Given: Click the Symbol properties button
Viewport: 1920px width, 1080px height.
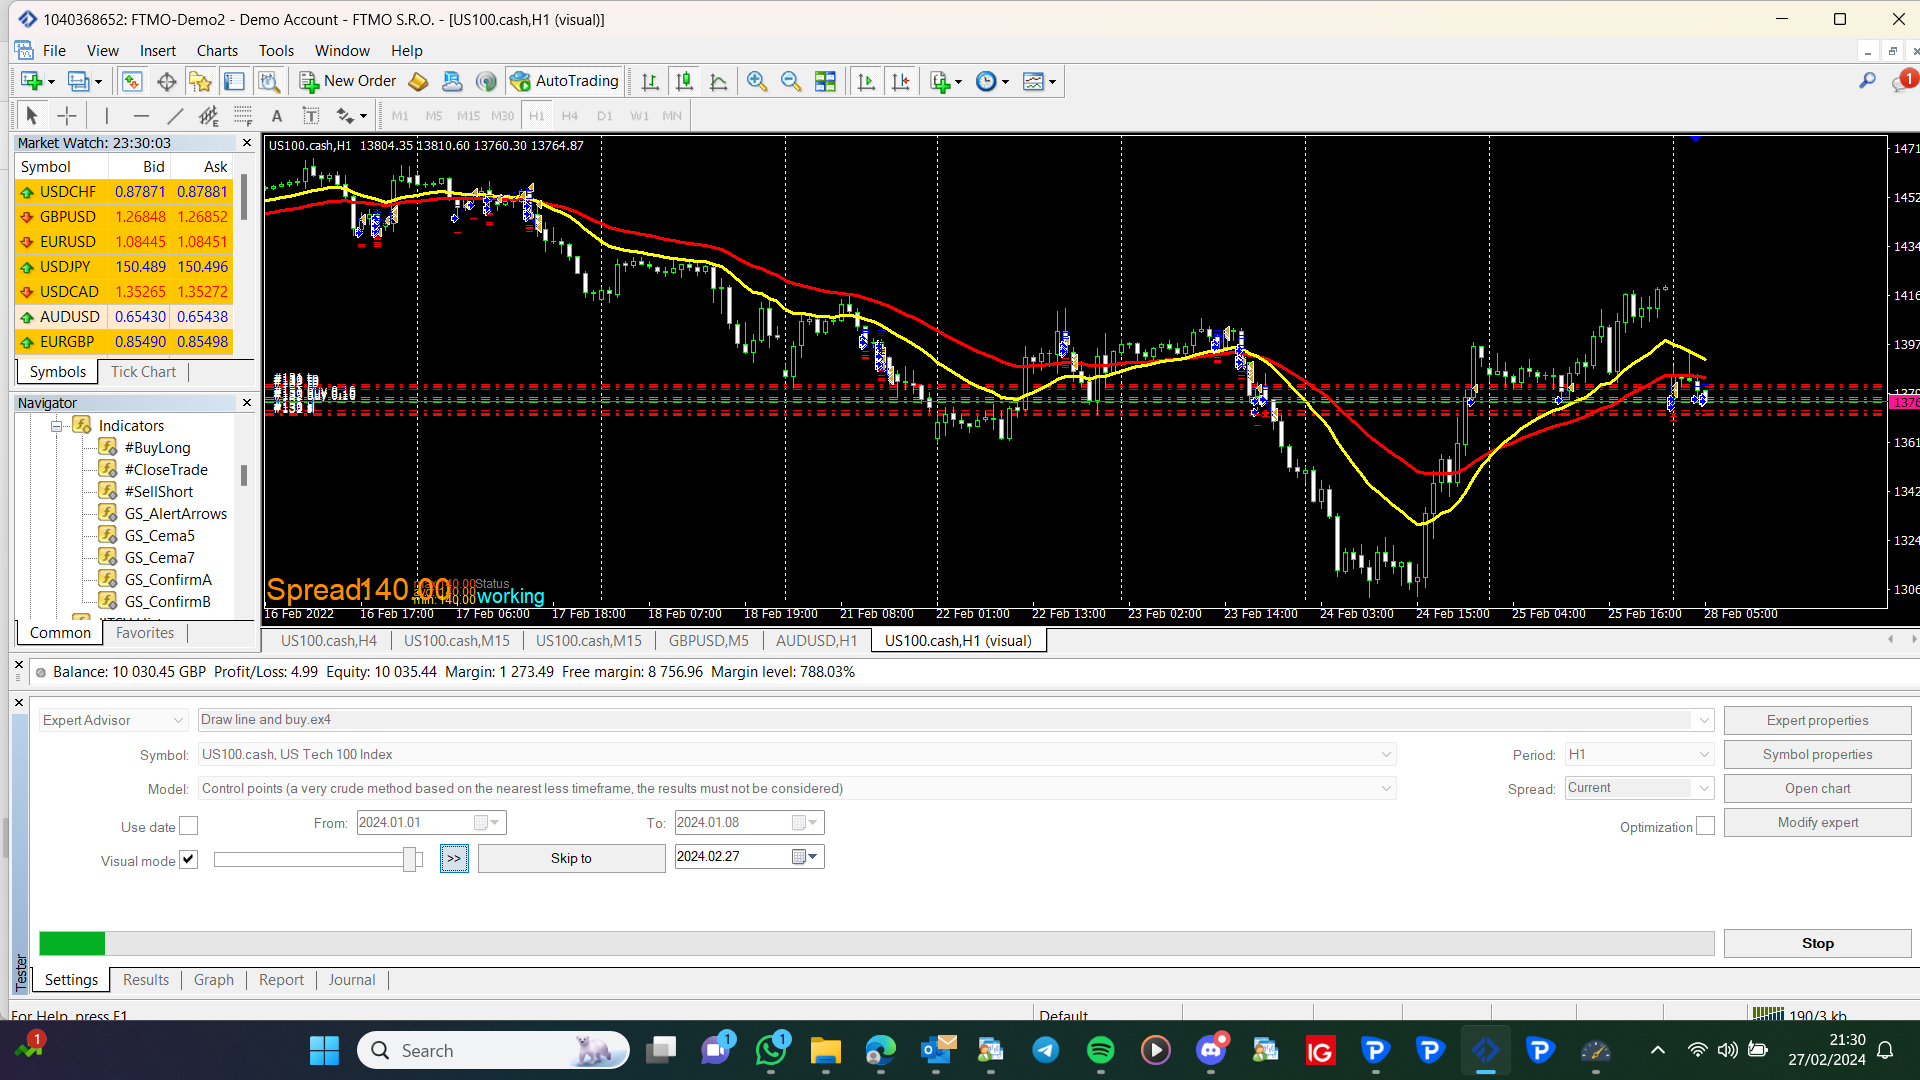Looking at the screenshot, I should [1817, 755].
